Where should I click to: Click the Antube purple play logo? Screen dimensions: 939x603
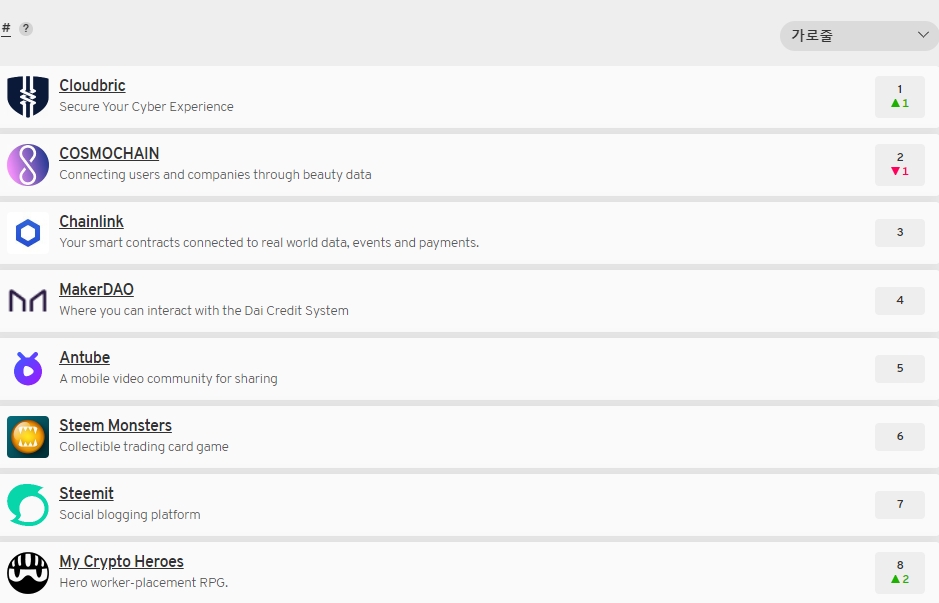point(28,369)
